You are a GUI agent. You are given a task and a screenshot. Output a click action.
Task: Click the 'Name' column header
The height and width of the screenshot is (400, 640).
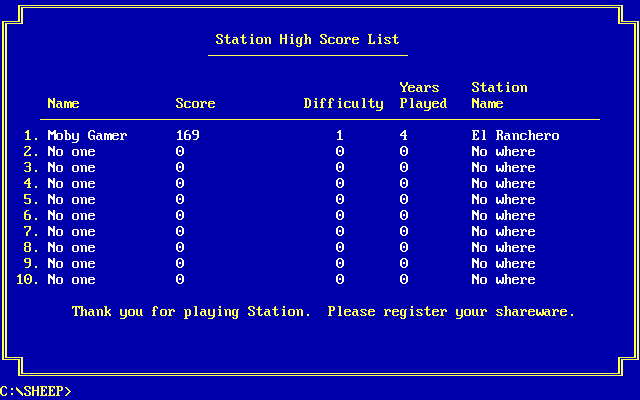(63, 103)
